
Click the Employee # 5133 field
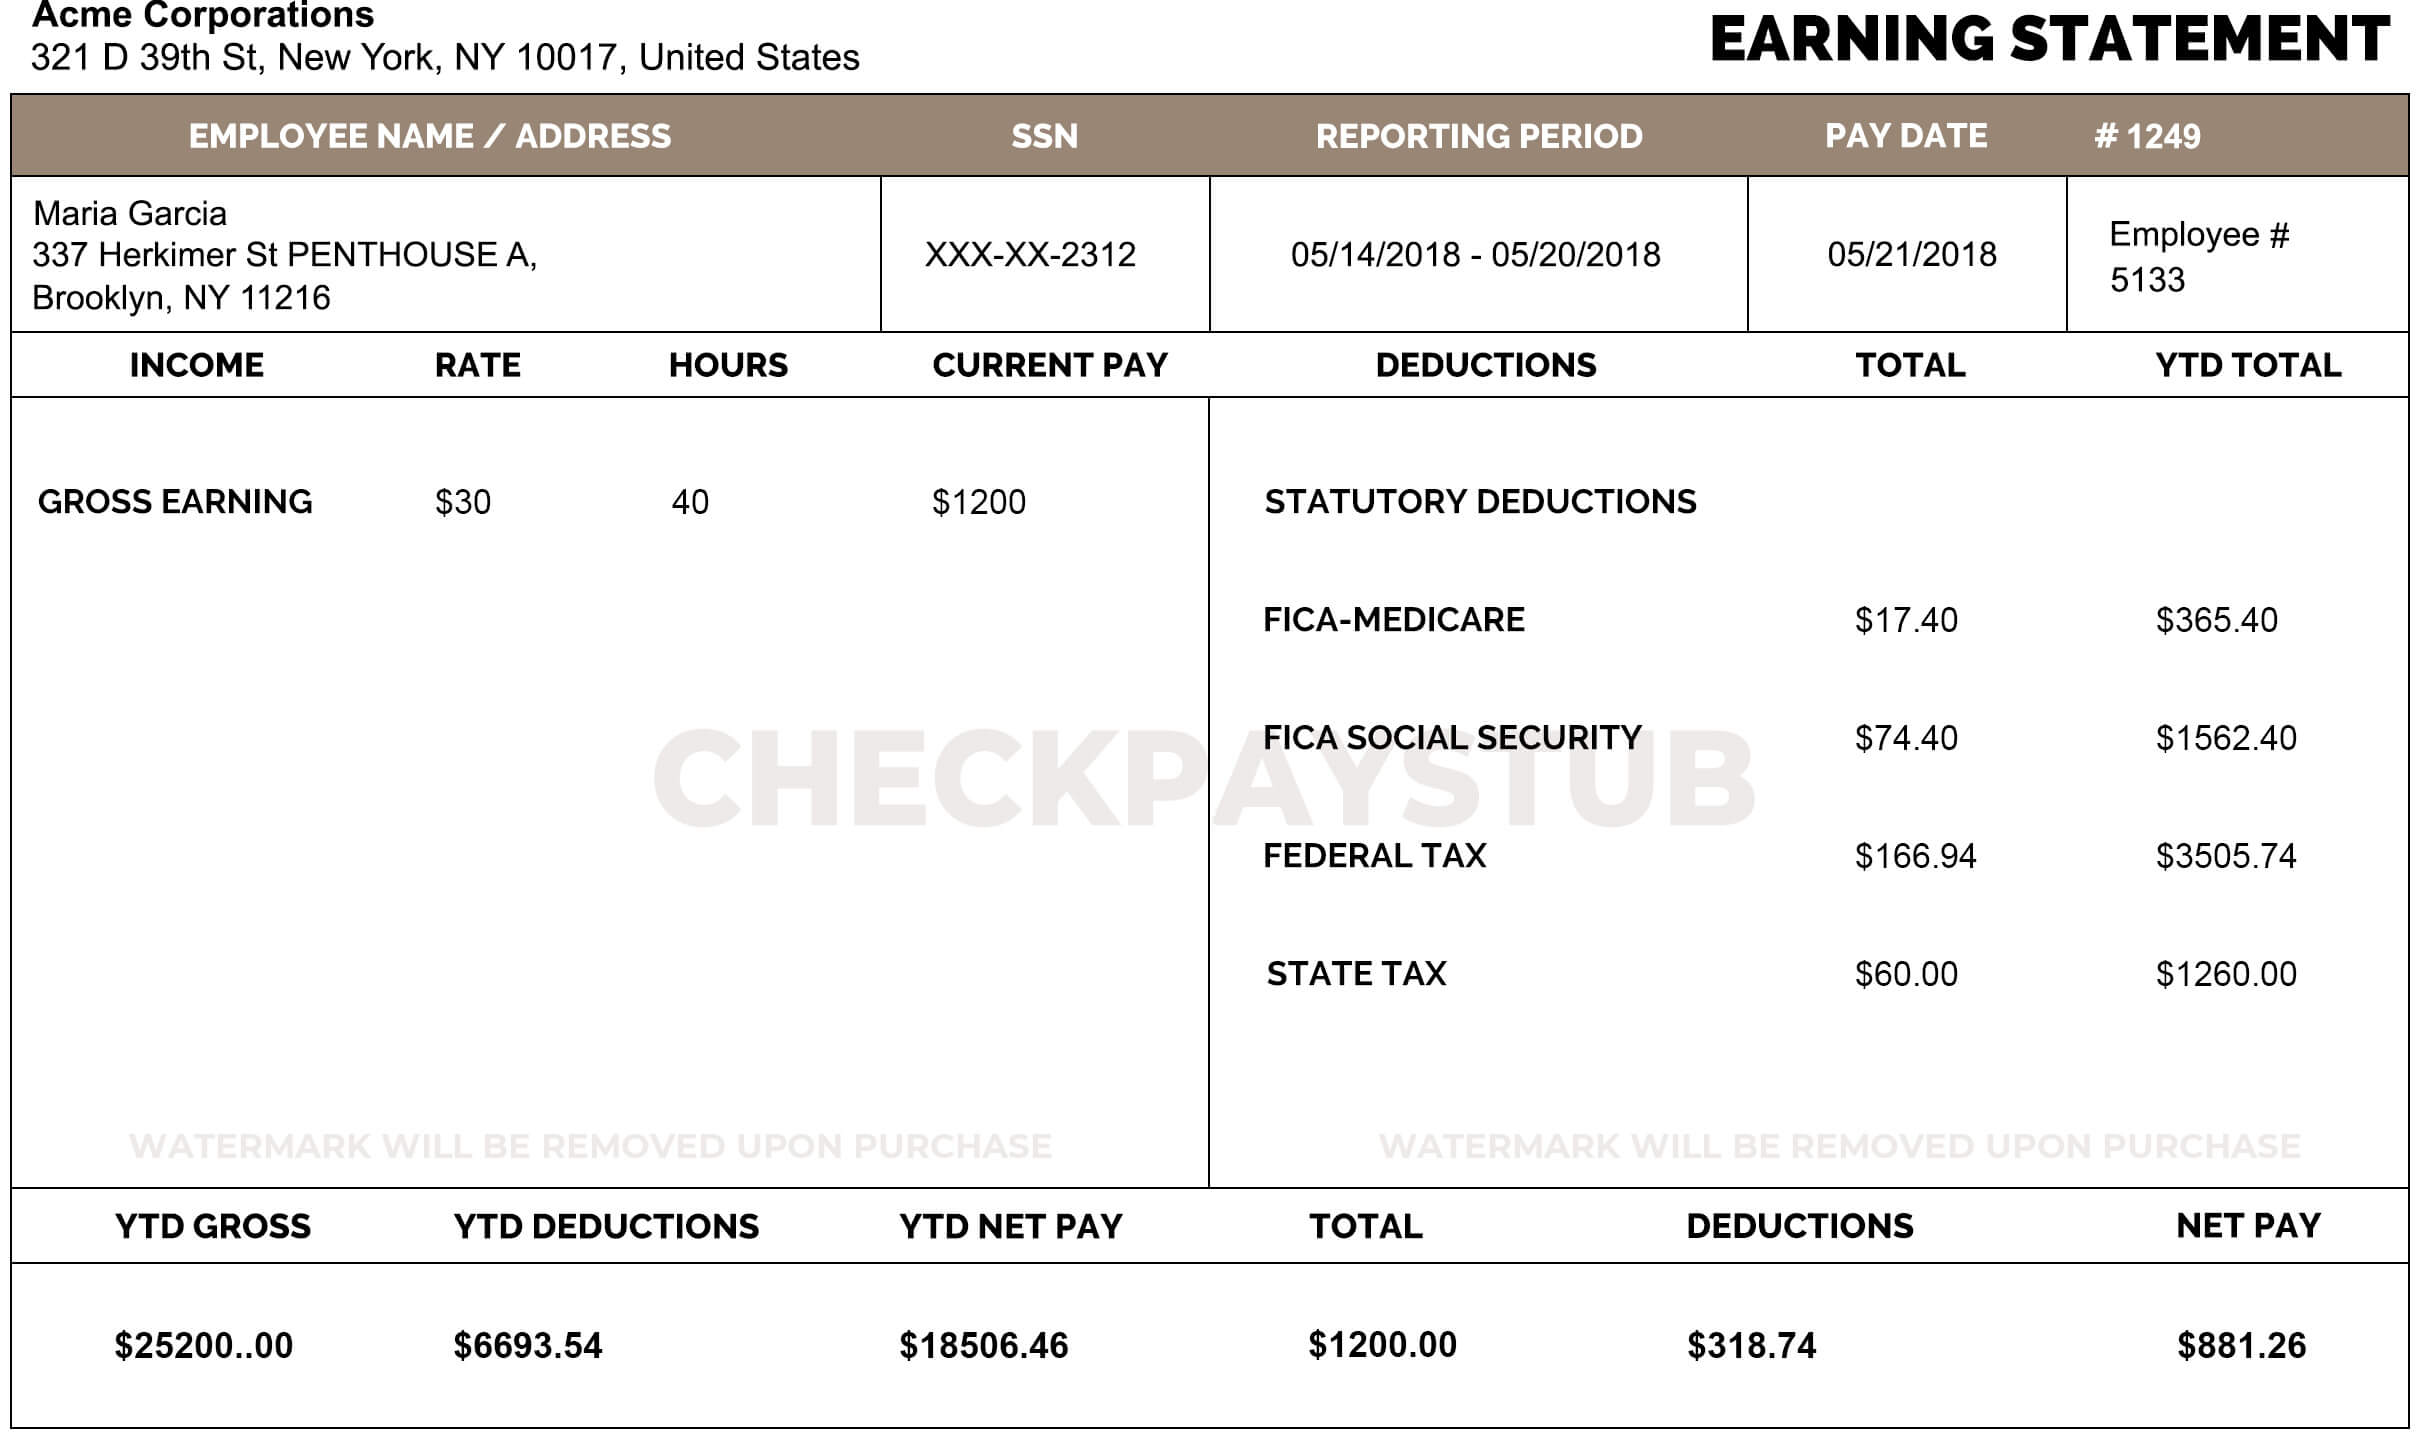tap(2198, 257)
